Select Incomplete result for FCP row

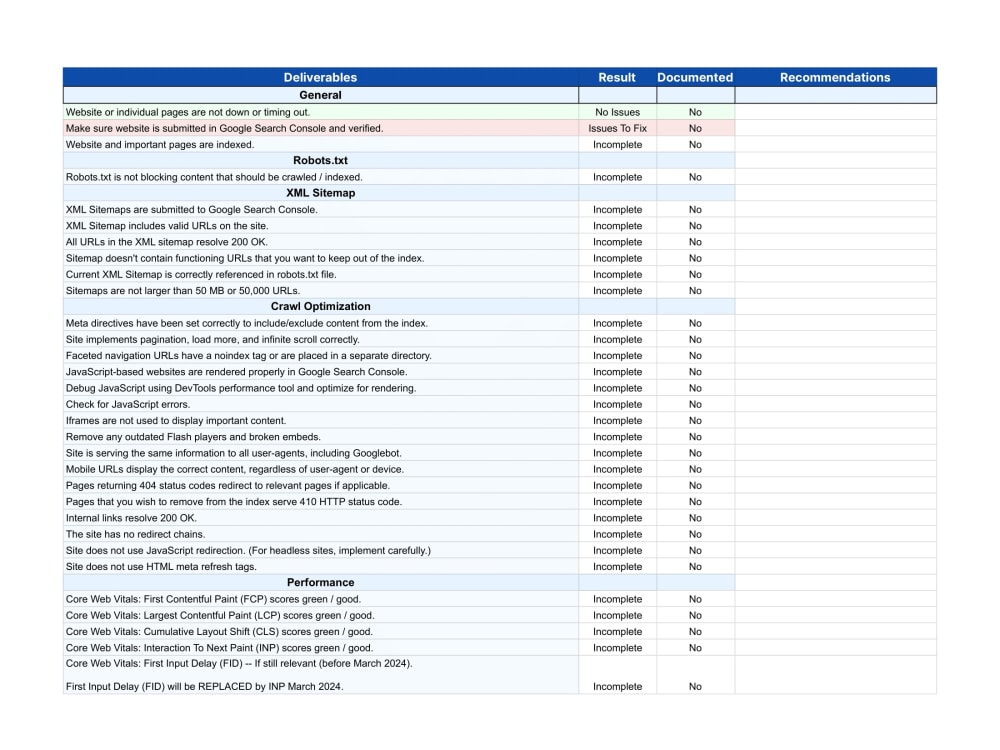tap(617, 599)
